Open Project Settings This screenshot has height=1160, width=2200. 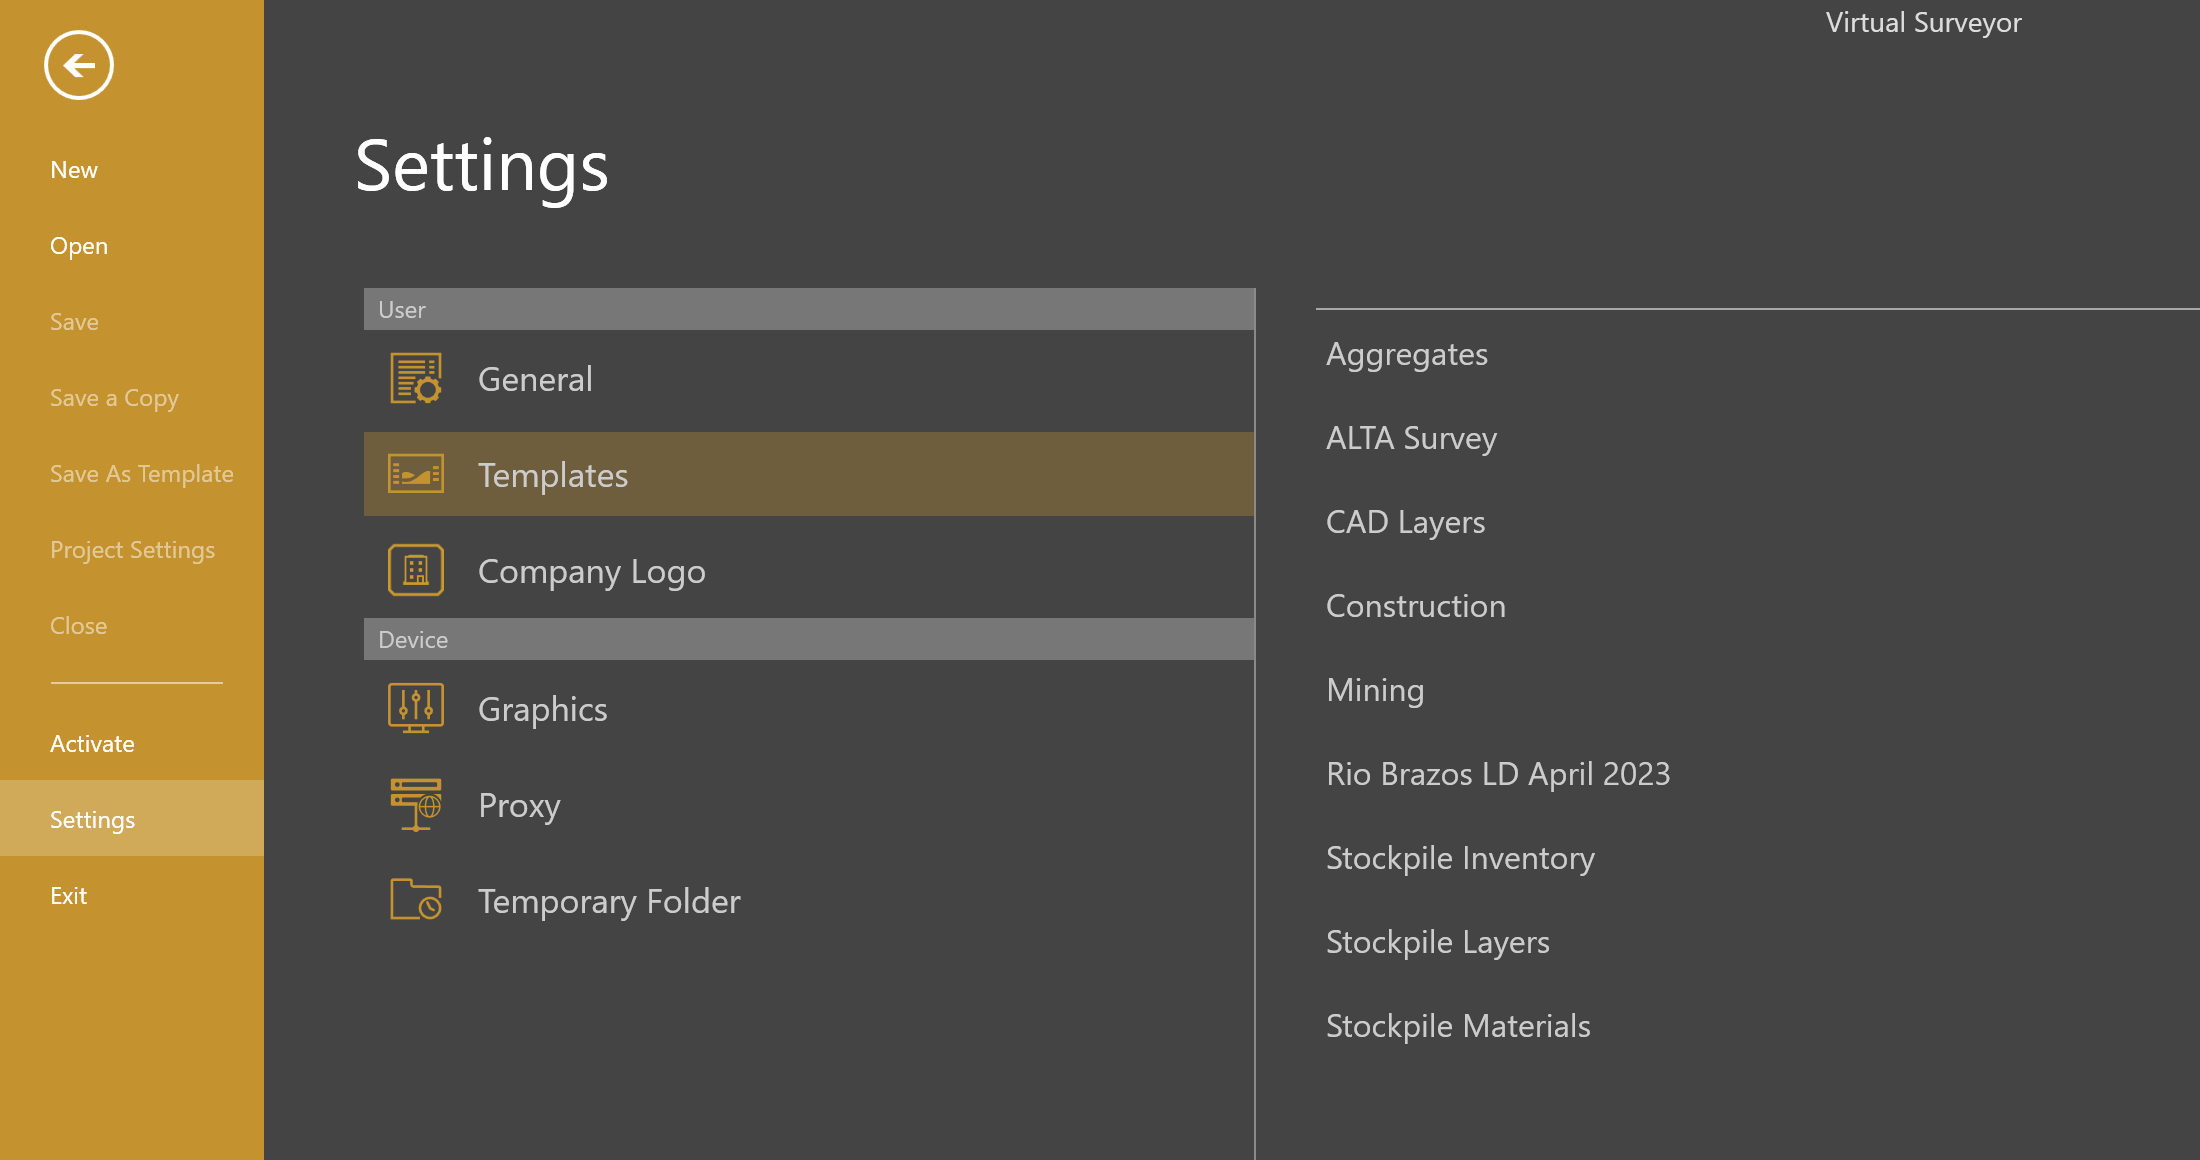point(133,549)
